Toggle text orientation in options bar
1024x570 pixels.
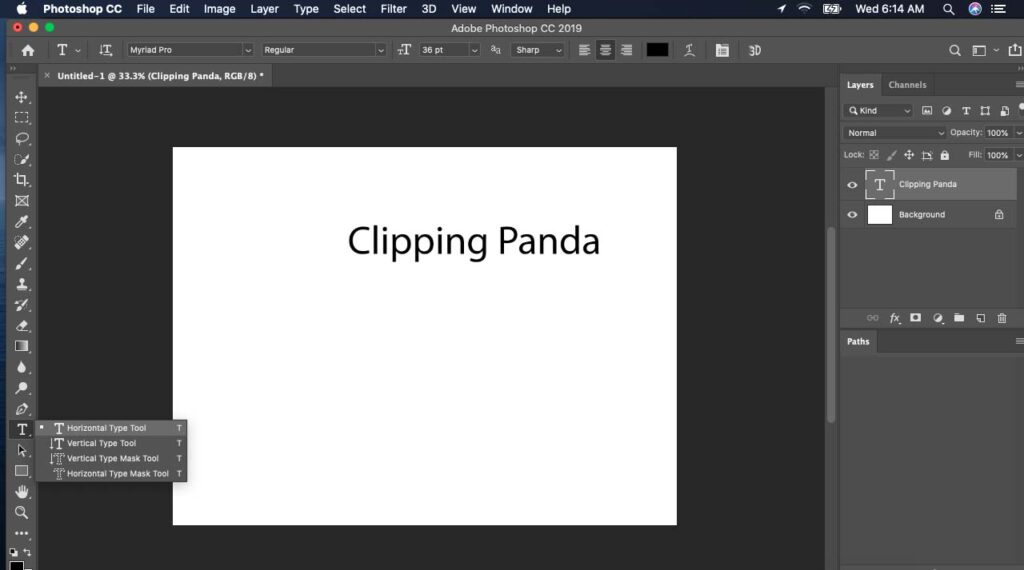click(105, 50)
